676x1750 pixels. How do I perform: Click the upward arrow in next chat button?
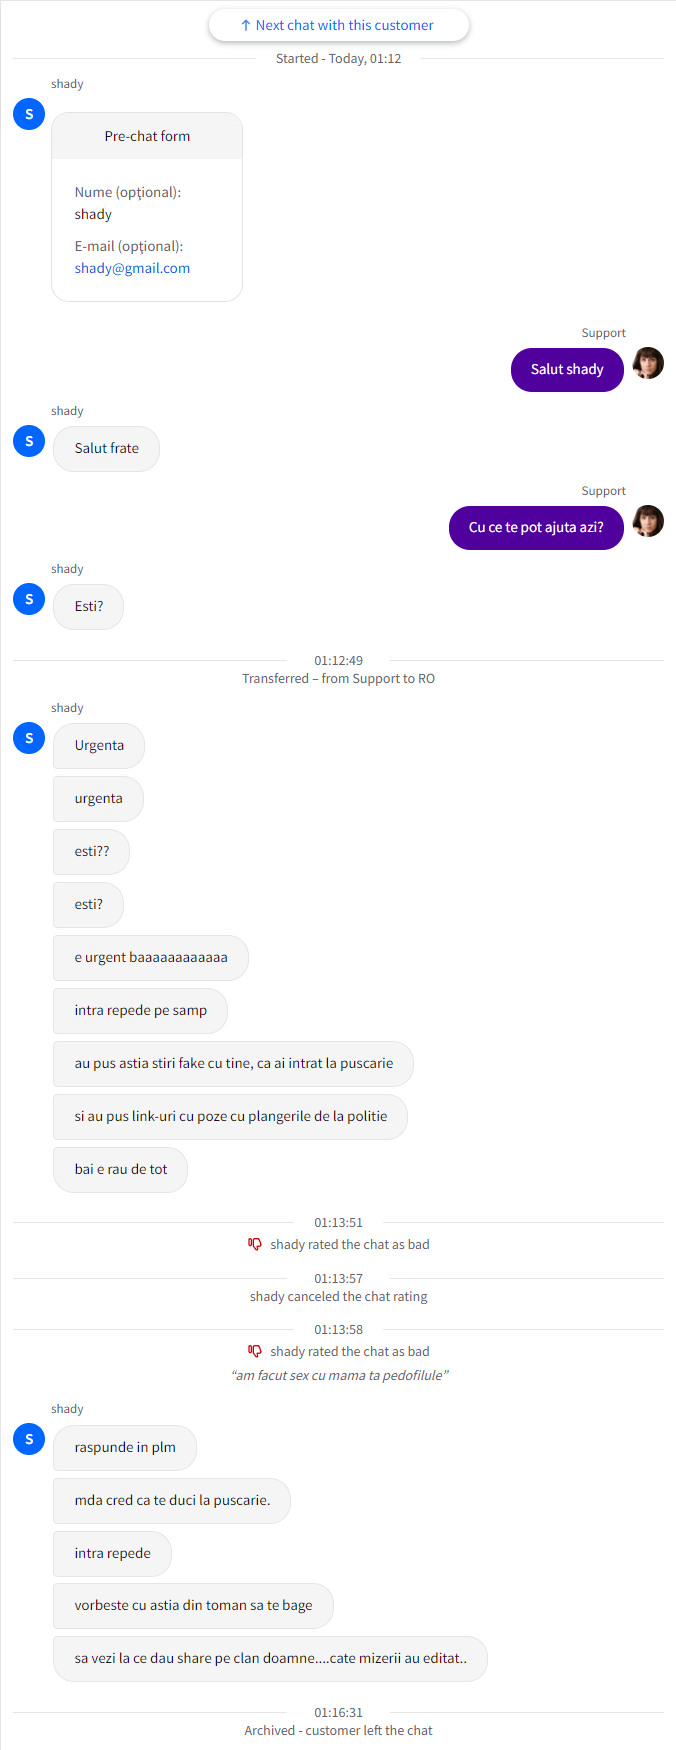click(245, 25)
